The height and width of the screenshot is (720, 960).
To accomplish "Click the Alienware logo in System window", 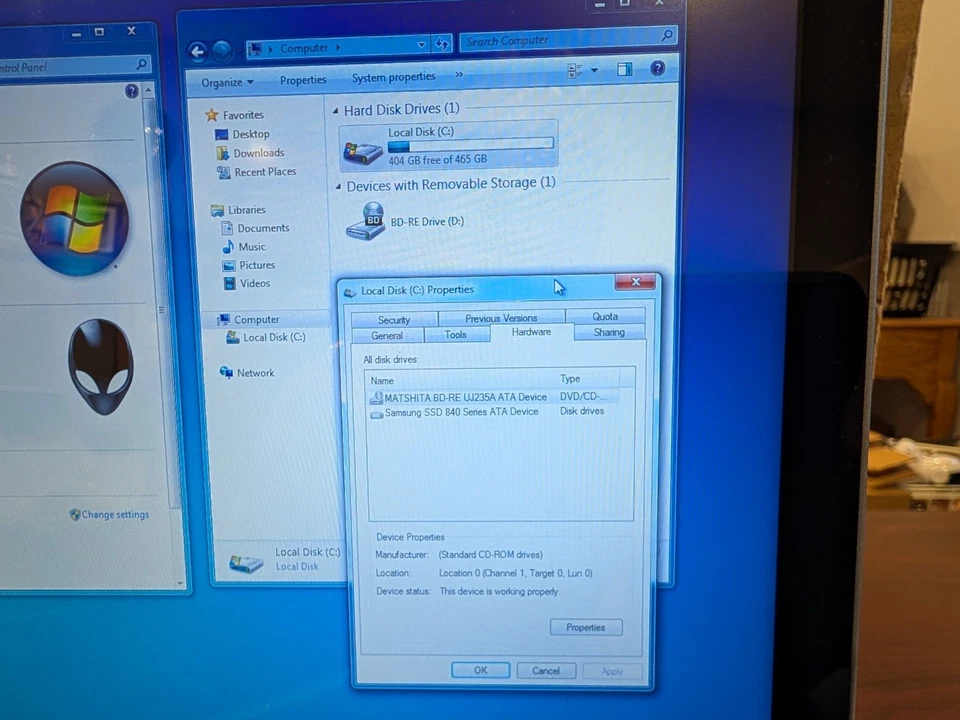I will [100, 366].
